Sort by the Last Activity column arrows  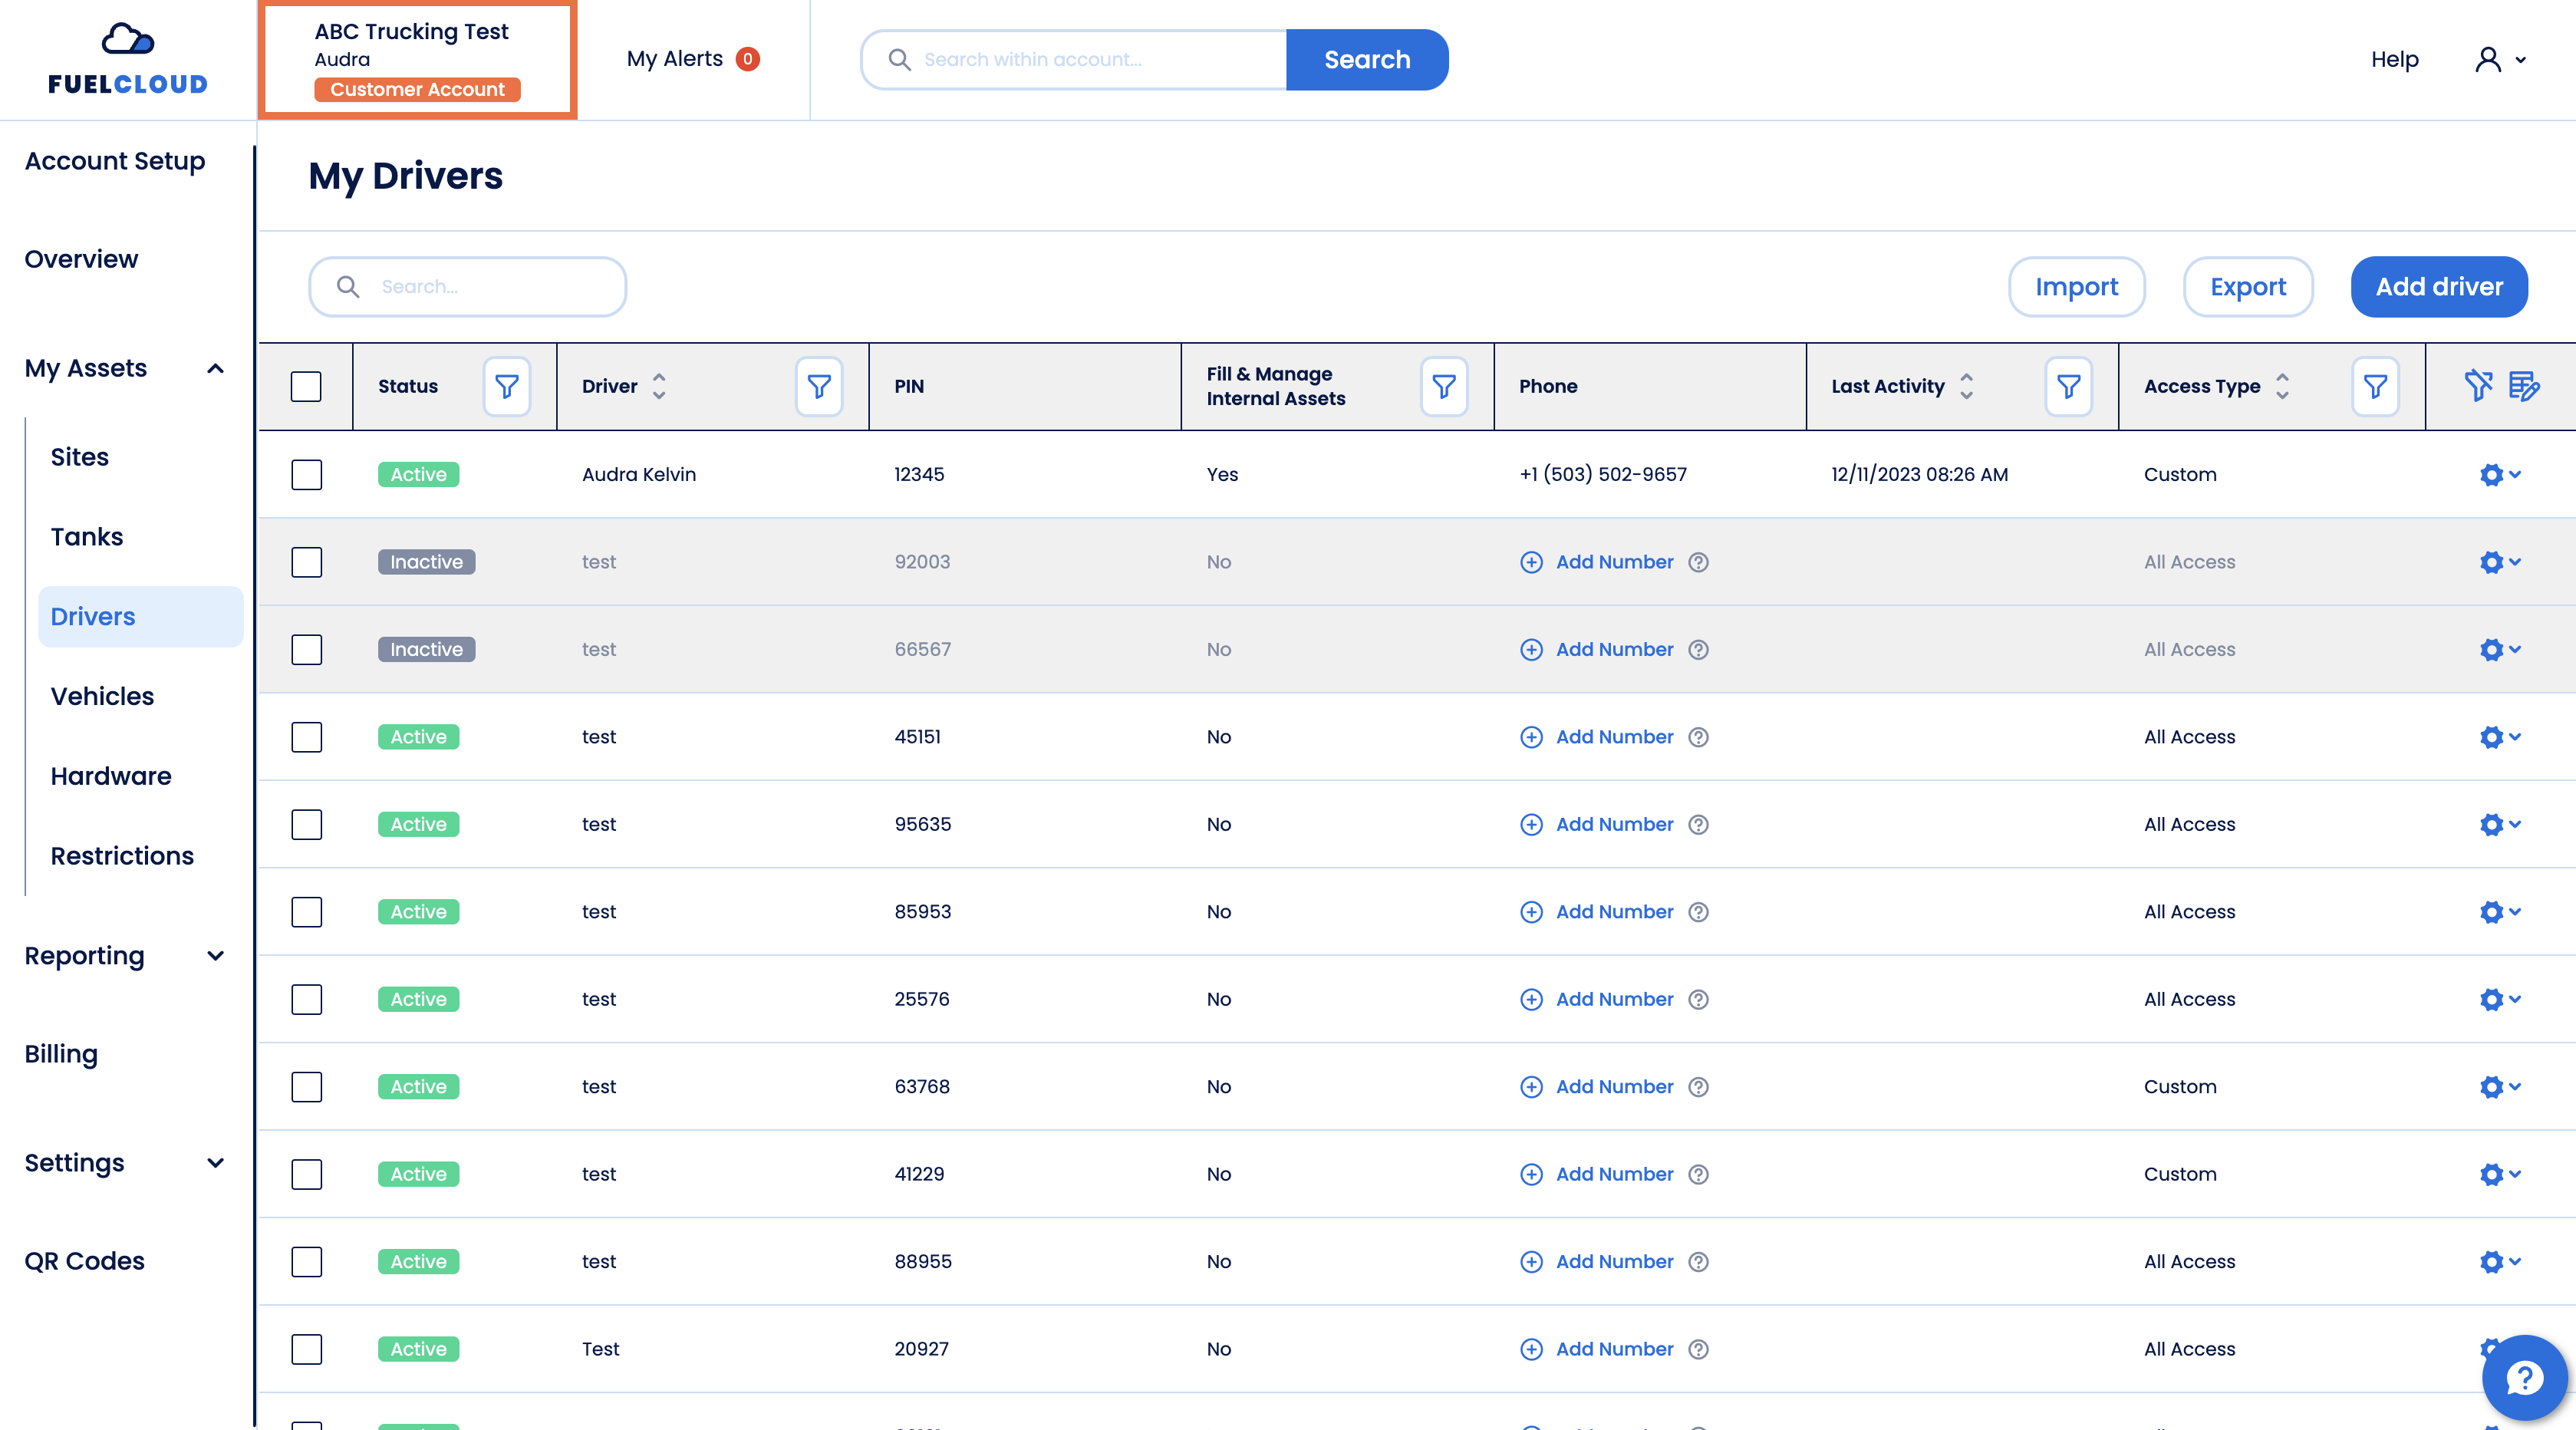click(x=1966, y=386)
